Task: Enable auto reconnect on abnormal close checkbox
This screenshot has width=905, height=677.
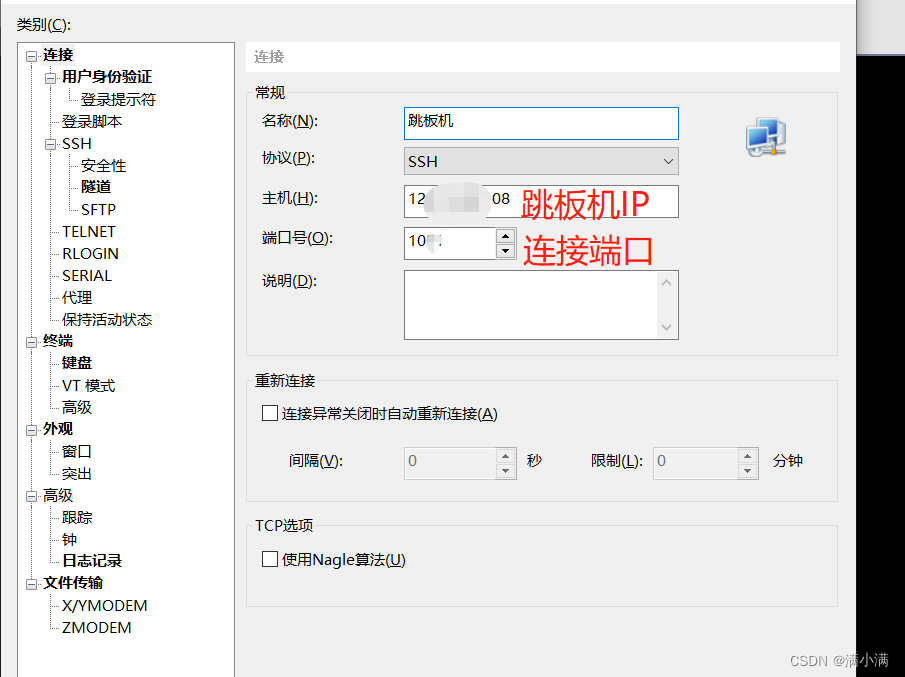Action: coord(270,413)
